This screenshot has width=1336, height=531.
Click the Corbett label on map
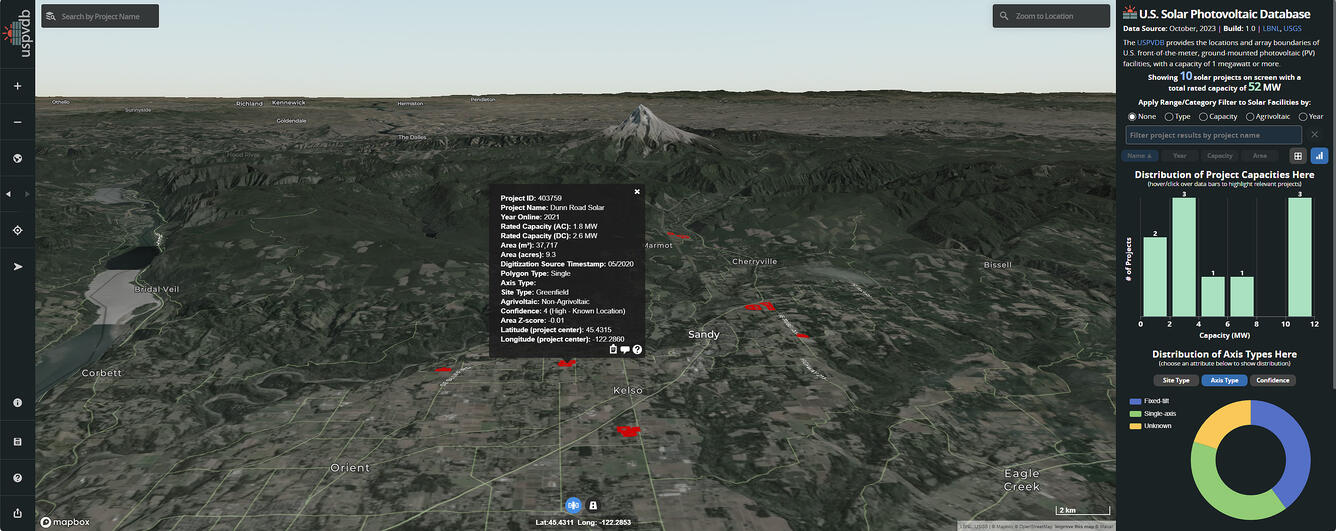(x=102, y=373)
